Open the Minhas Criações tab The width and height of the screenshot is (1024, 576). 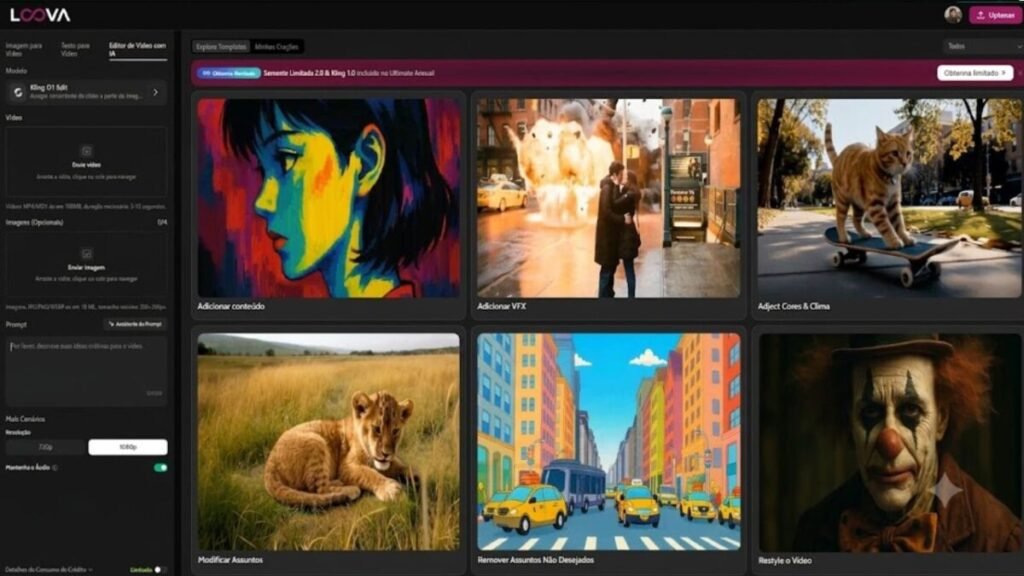[x=276, y=46]
